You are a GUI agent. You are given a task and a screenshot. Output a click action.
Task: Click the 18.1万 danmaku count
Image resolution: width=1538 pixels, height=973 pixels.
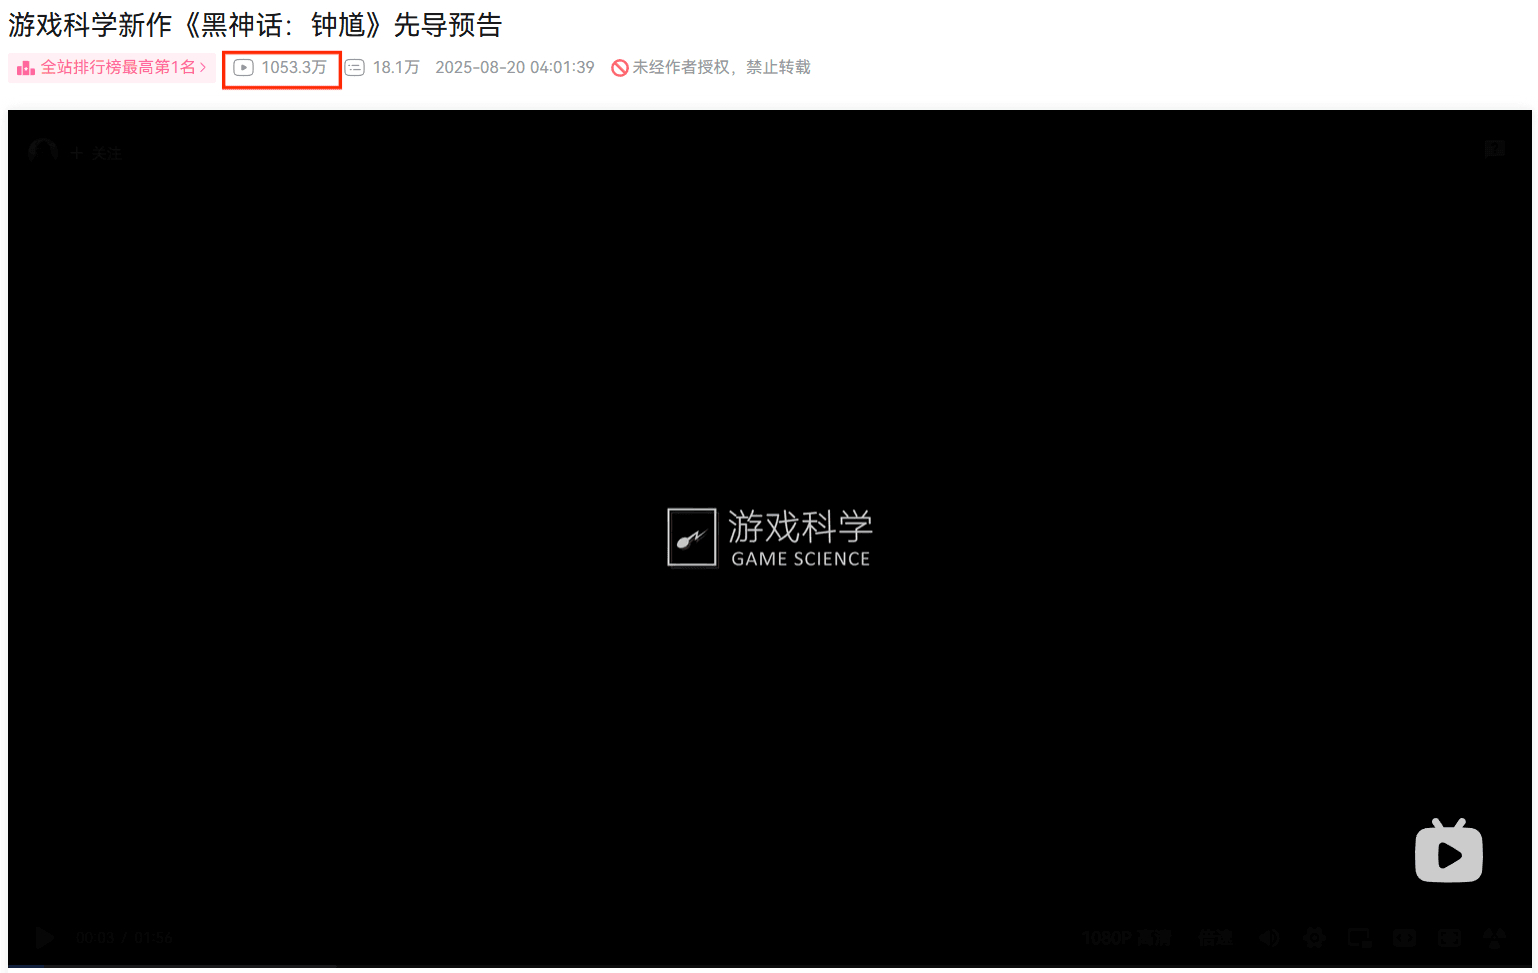(x=396, y=68)
